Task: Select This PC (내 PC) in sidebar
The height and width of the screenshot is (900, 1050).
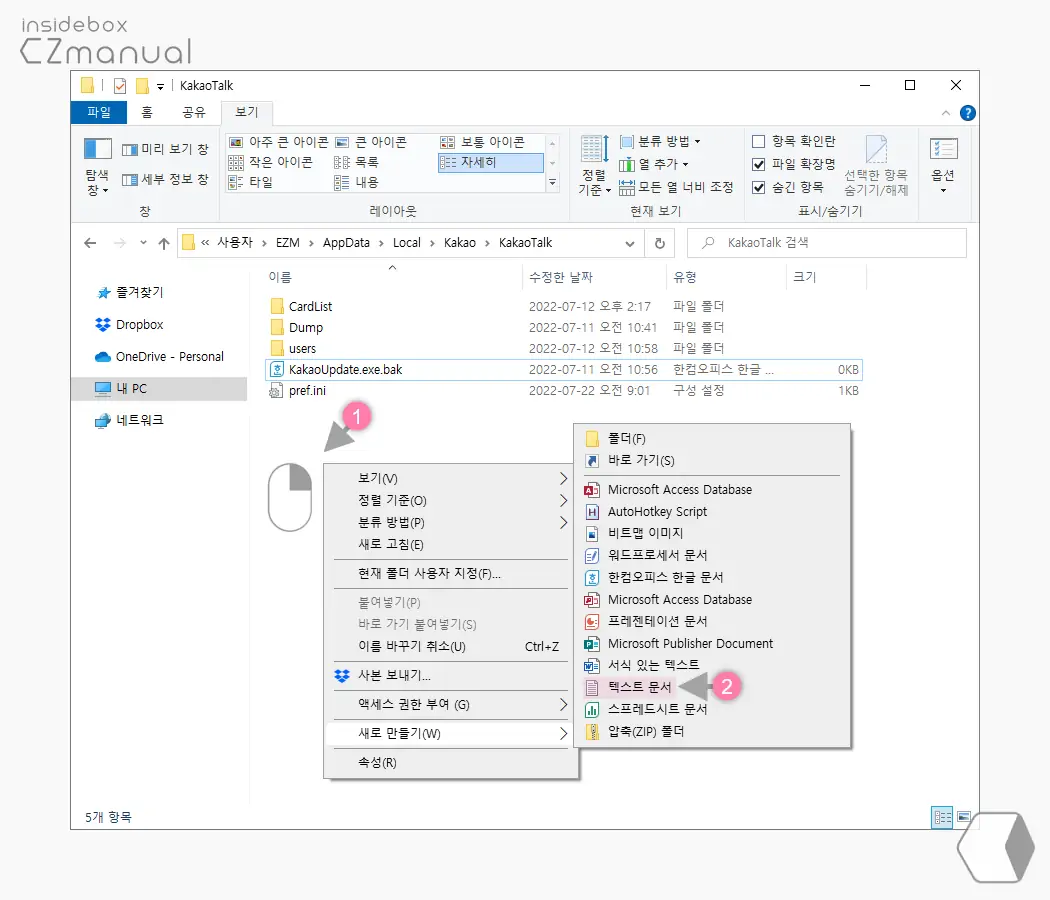Action: pos(159,388)
